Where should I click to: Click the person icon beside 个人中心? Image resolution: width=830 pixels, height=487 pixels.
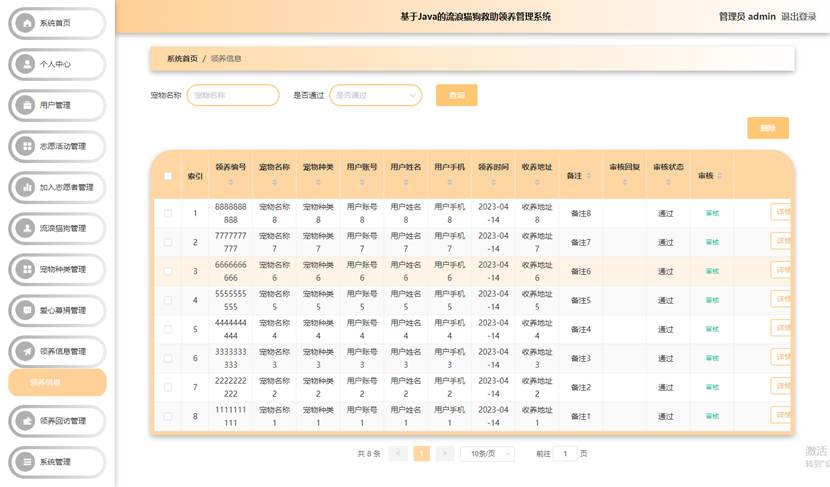pos(26,64)
